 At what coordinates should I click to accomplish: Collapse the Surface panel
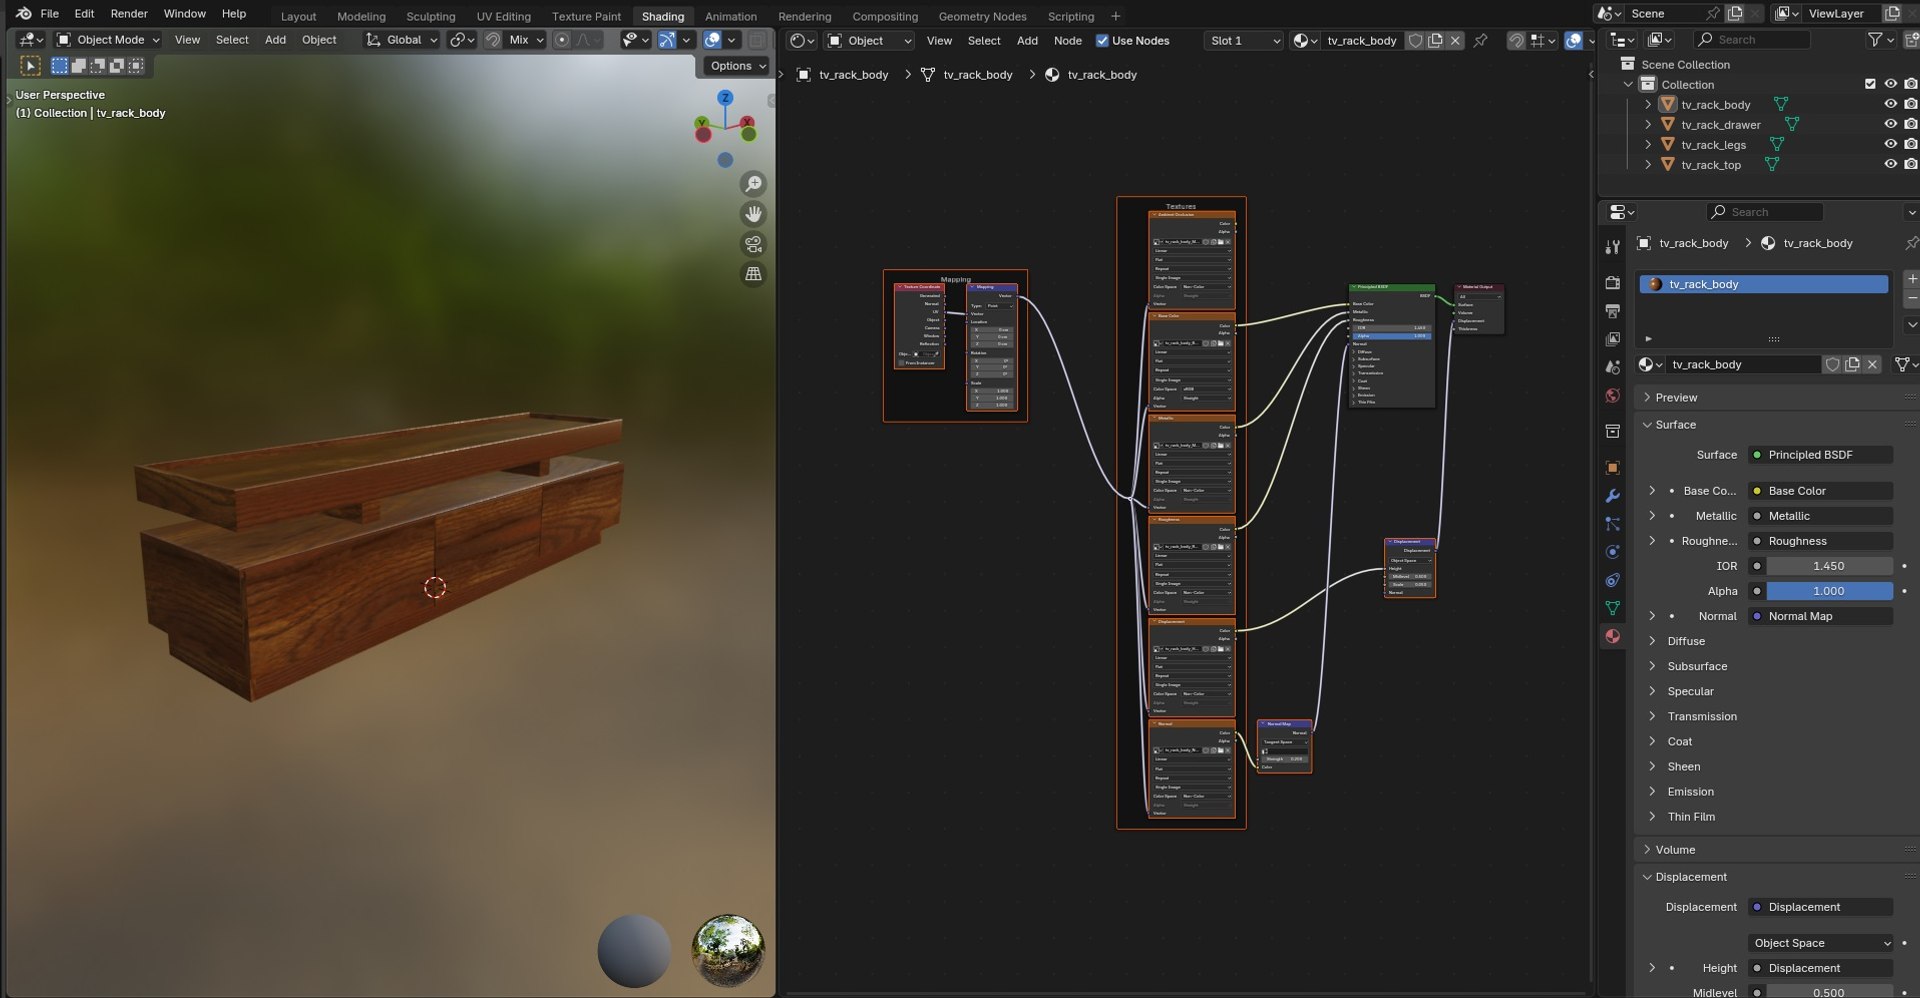(x=1676, y=425)
